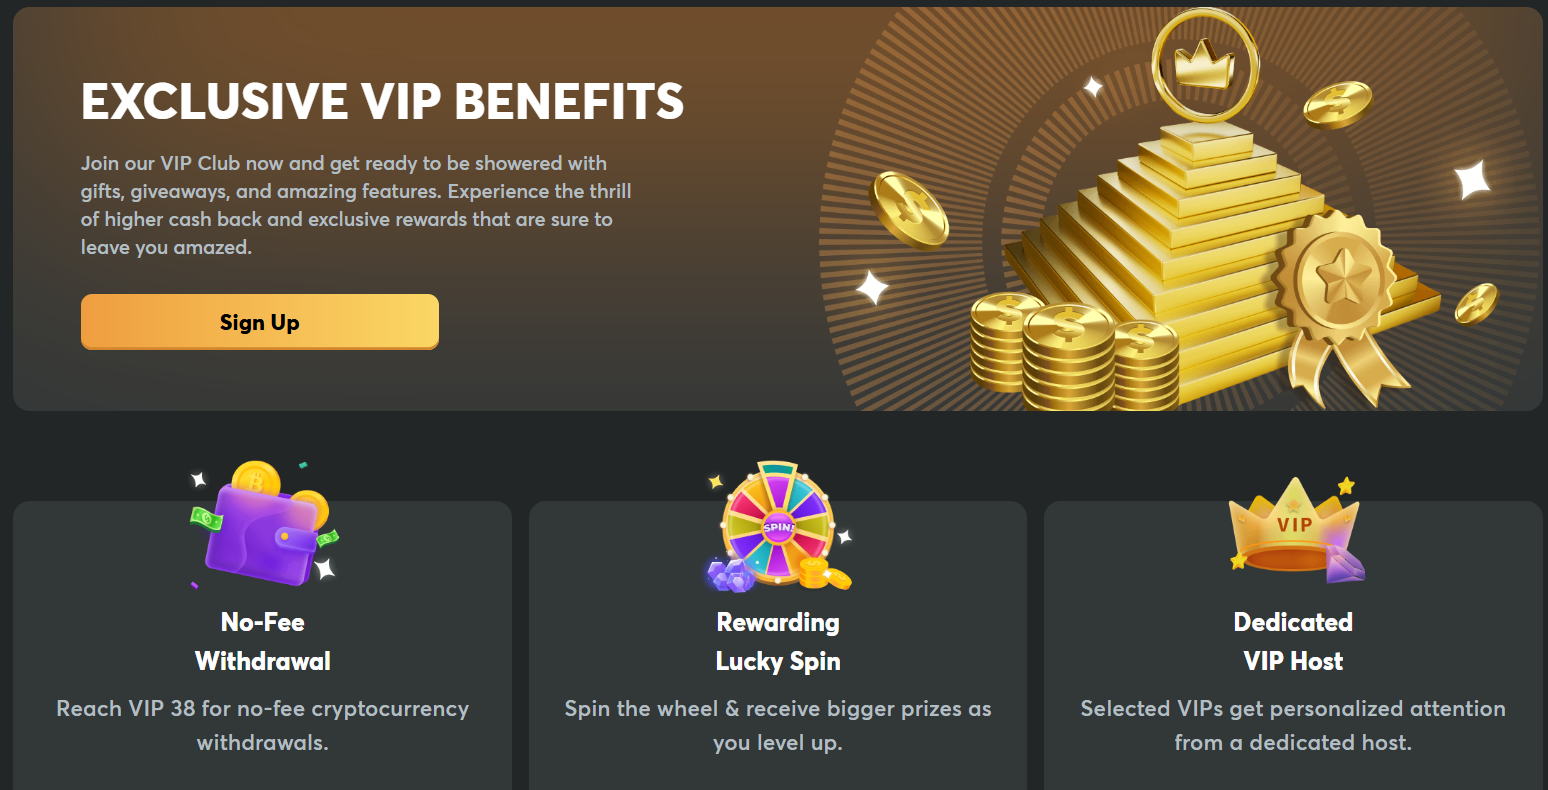Click the Rewarding Lucky Spin heading

(778, 641)
